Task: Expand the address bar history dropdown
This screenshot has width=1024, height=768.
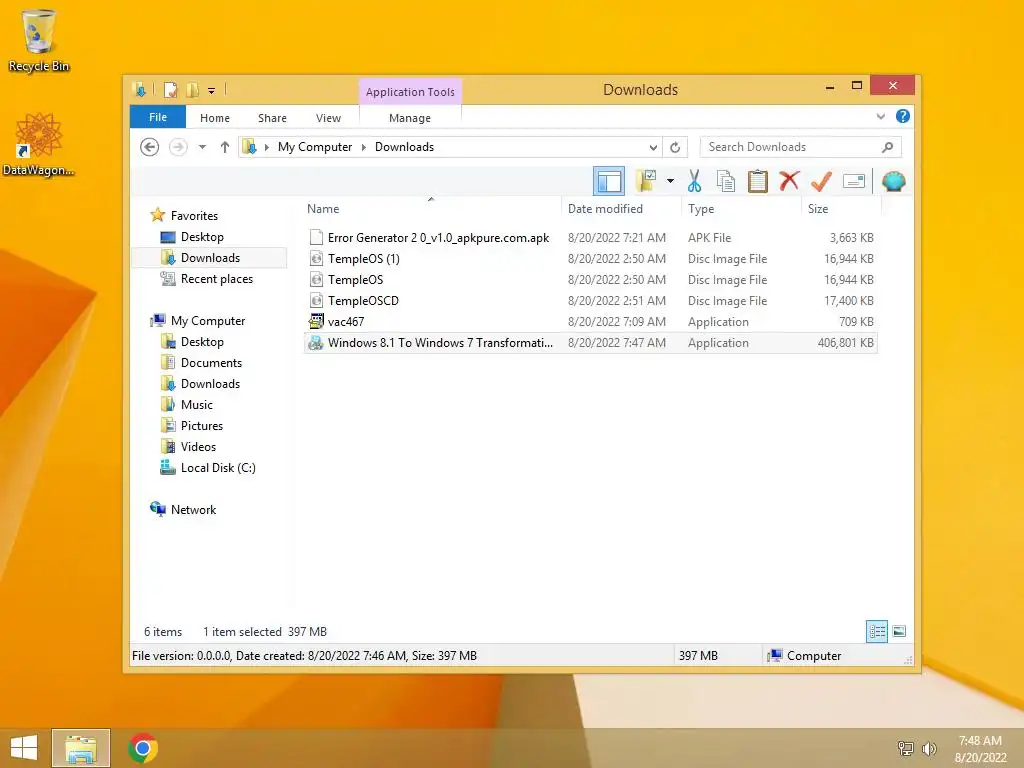Action: point(653,147)
